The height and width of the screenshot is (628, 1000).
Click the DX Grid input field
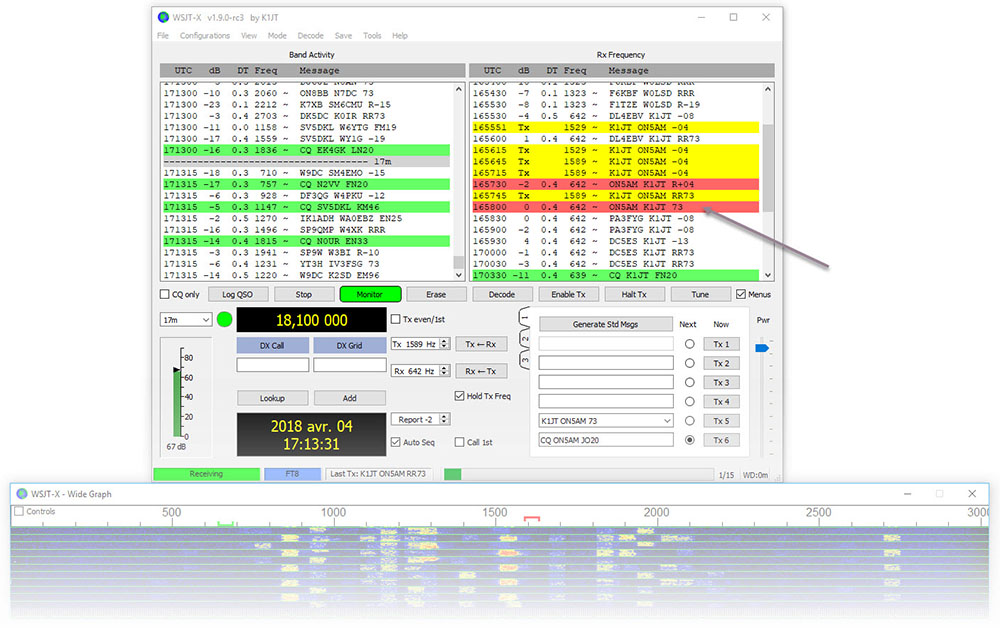(x=349, y=365)
